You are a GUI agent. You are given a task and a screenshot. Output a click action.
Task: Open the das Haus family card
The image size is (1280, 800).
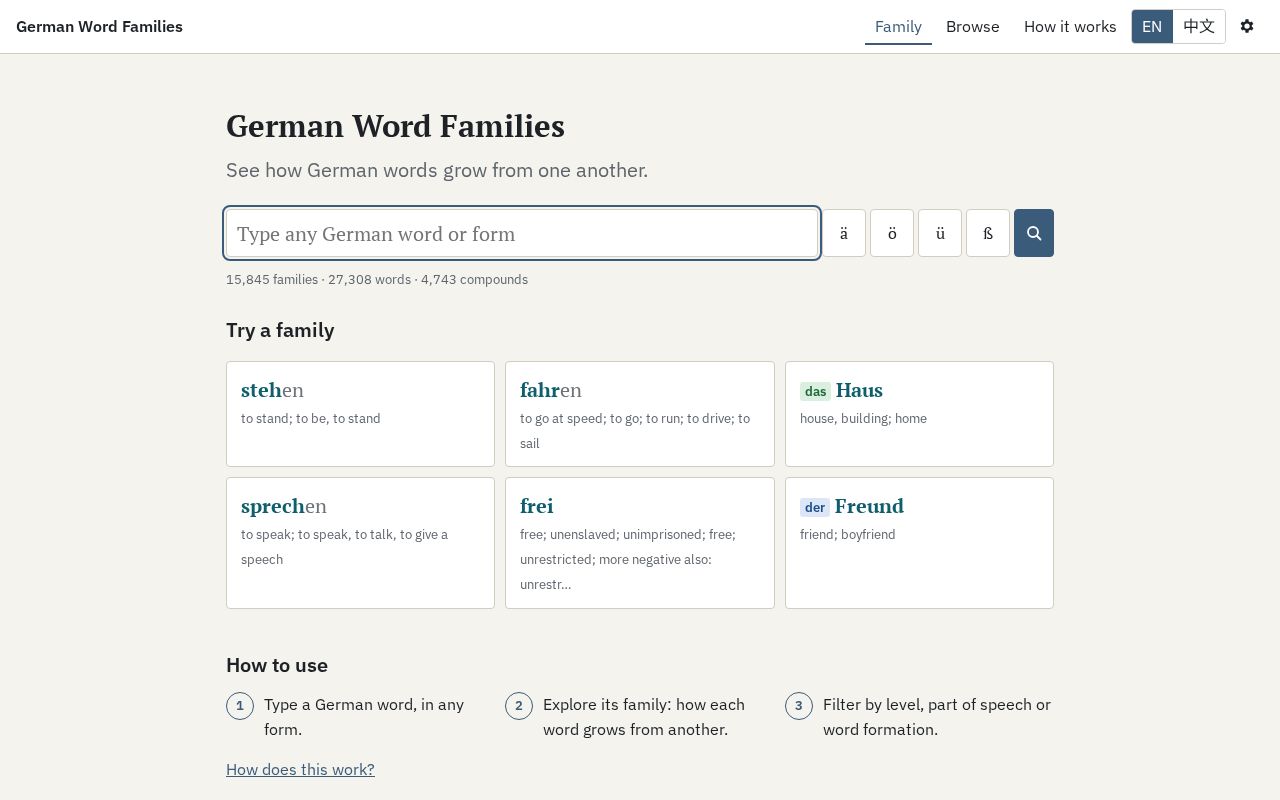click(x=919, y=414)
